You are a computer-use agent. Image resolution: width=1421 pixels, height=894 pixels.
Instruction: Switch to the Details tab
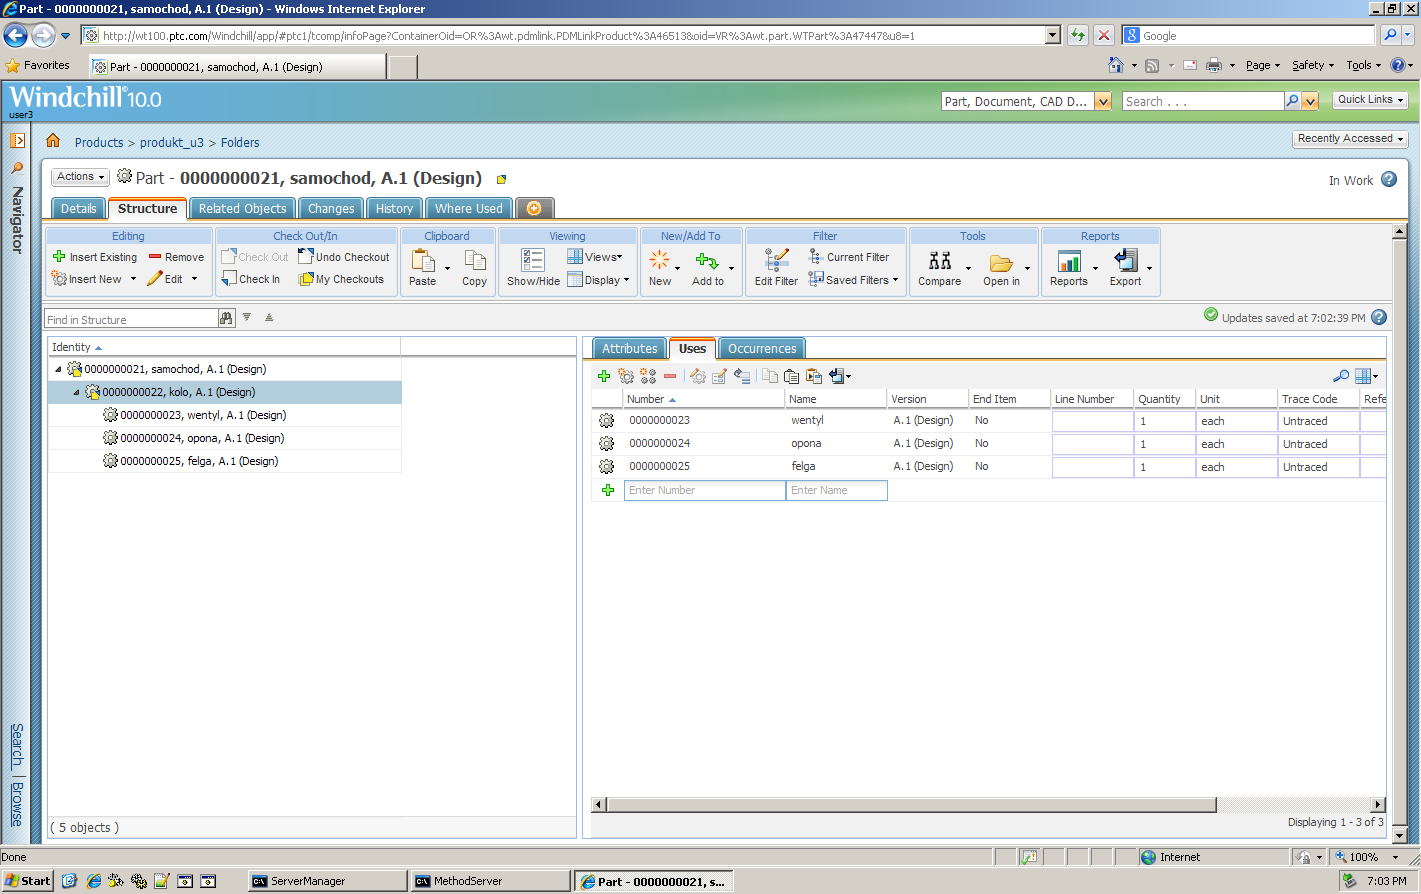tap(78, 208)
